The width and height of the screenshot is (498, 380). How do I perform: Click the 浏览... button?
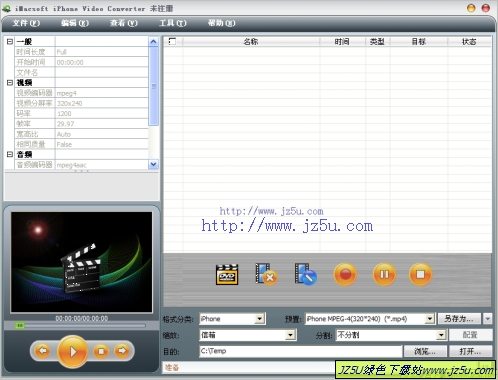[425, 351]
